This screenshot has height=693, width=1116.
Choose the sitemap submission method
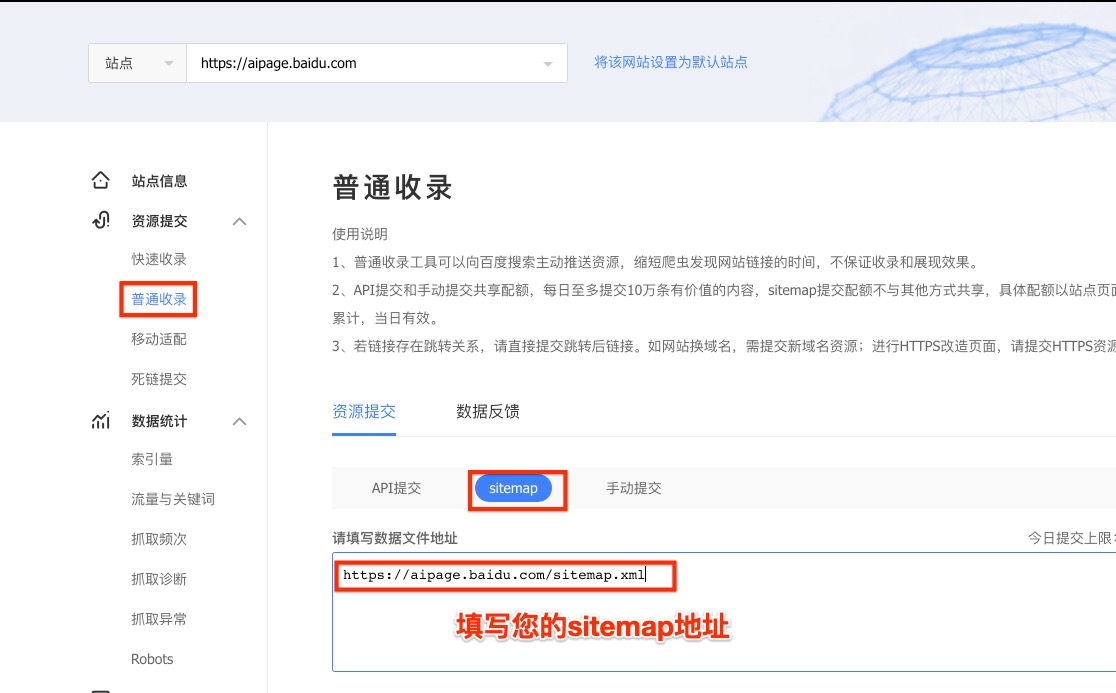[x=513, y=488]
